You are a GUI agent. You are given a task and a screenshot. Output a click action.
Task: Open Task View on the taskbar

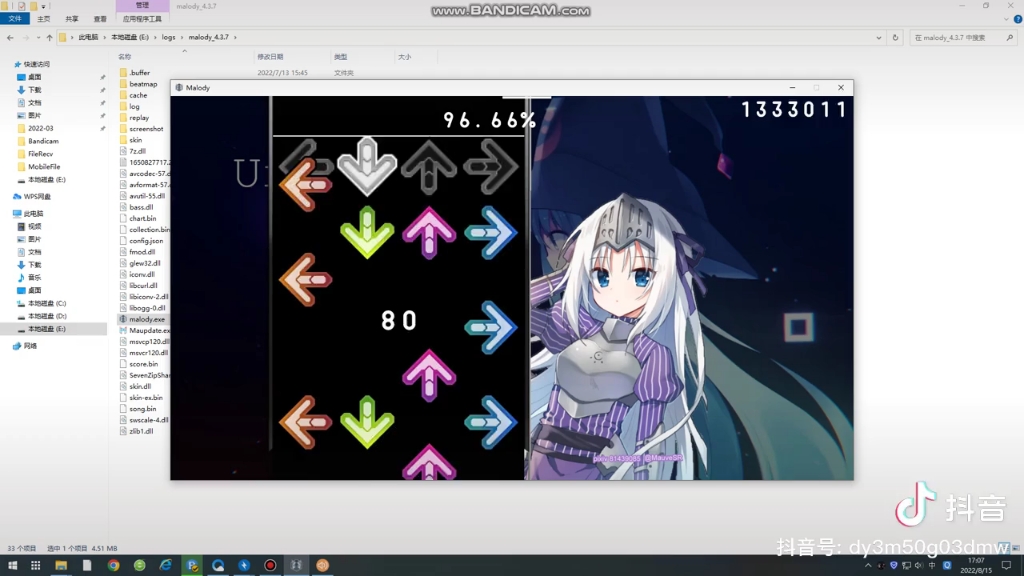(35, 566)
